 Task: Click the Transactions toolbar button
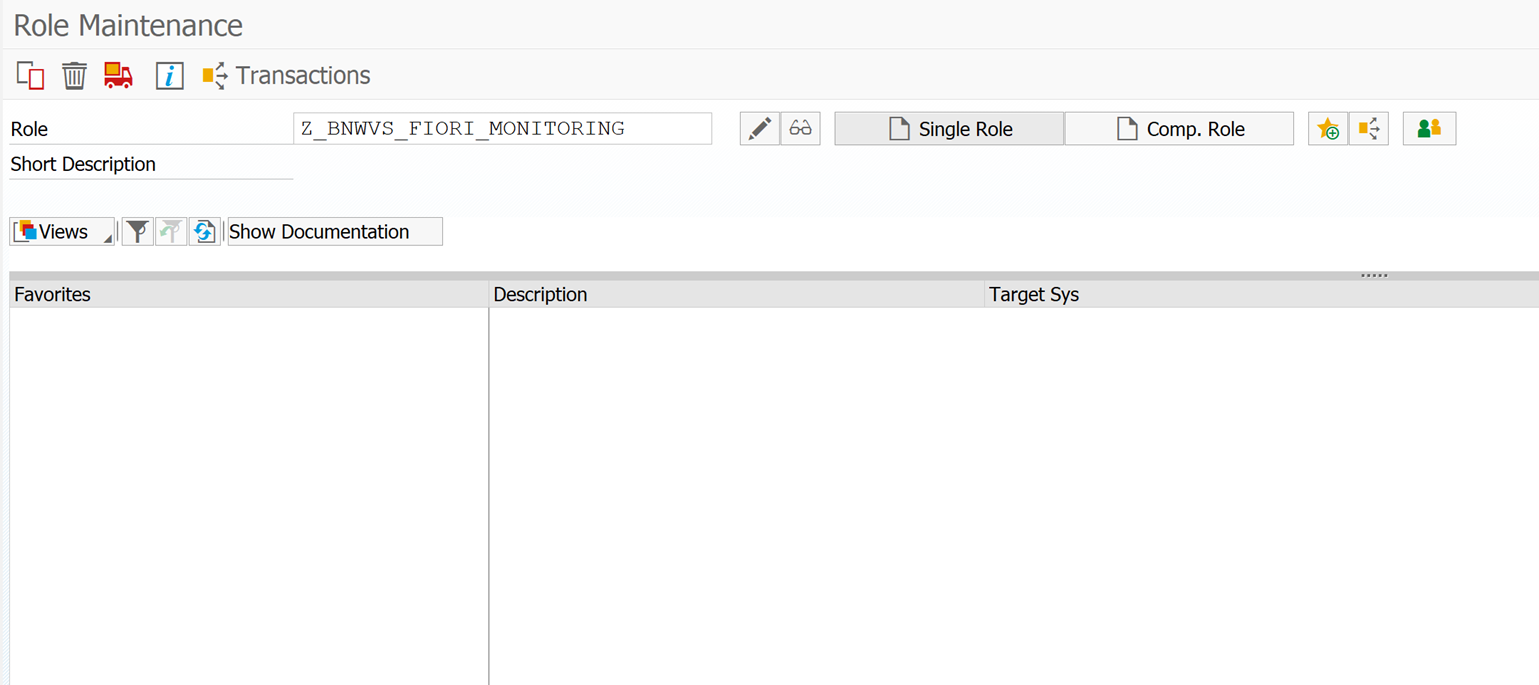286,76
